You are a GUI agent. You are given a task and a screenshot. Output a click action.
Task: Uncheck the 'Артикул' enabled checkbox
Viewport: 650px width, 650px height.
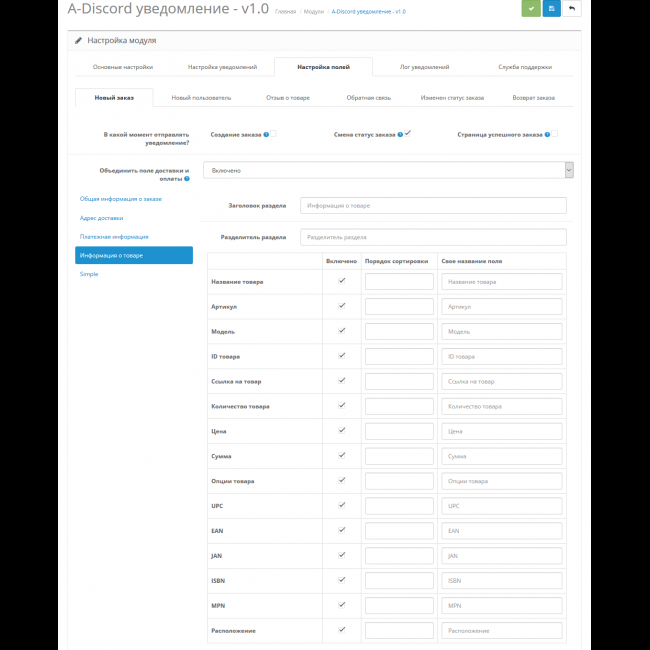click(342, 306)
